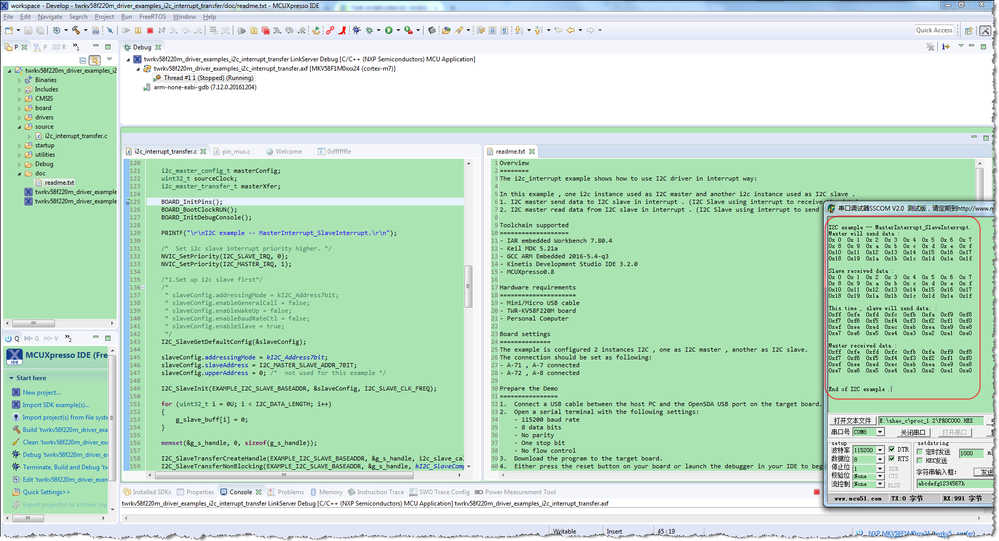The height and width of the screenshot is (541, 999).
Task: Open the FreeRTOS menu
Action: pyautogui.click(x=152, y=17)
